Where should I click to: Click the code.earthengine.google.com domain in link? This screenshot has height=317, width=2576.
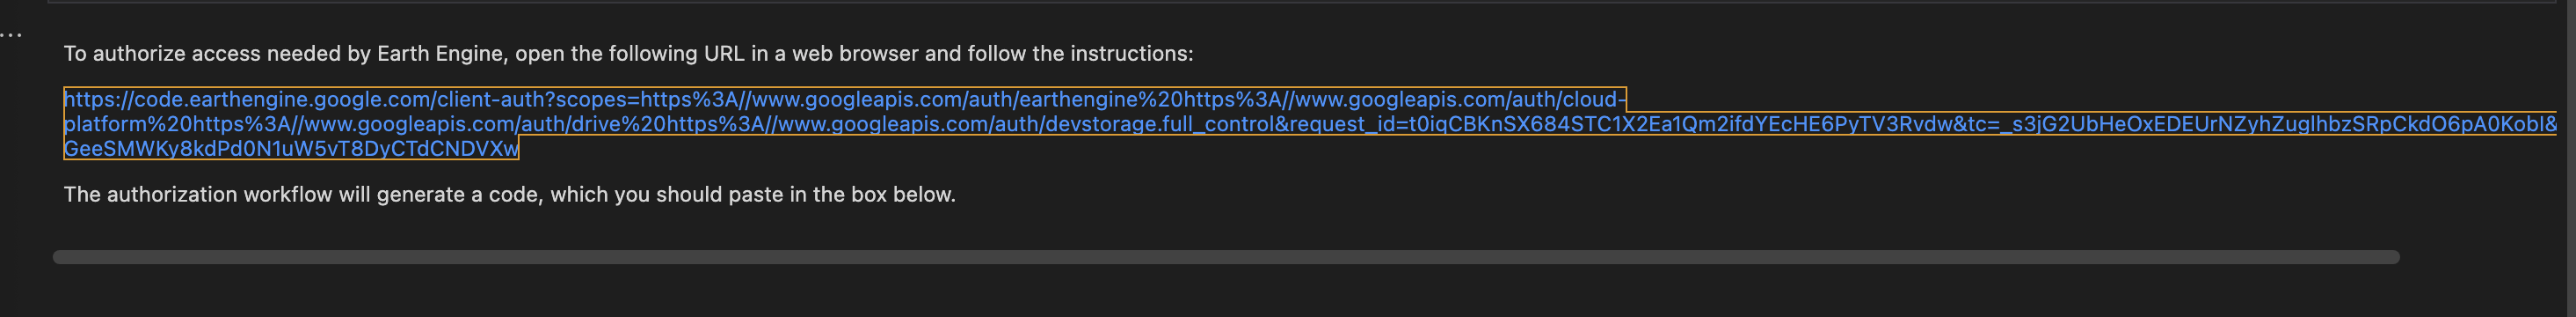(x=282, y=100)
